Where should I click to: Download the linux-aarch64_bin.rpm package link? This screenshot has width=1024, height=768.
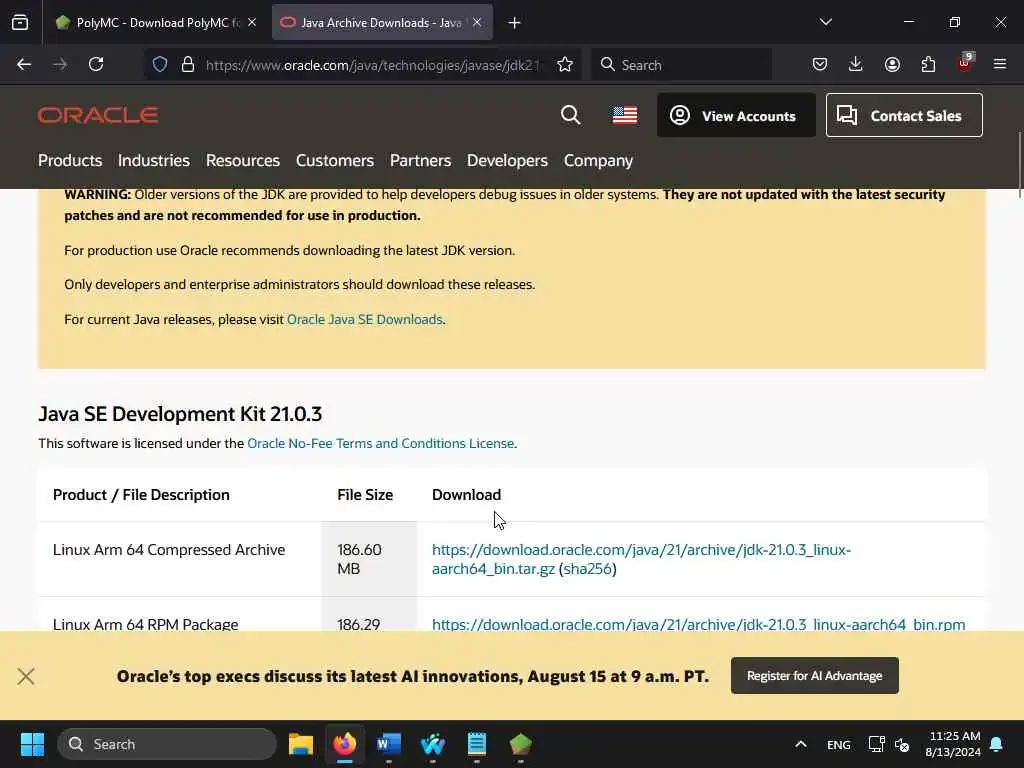coord(699,624)
